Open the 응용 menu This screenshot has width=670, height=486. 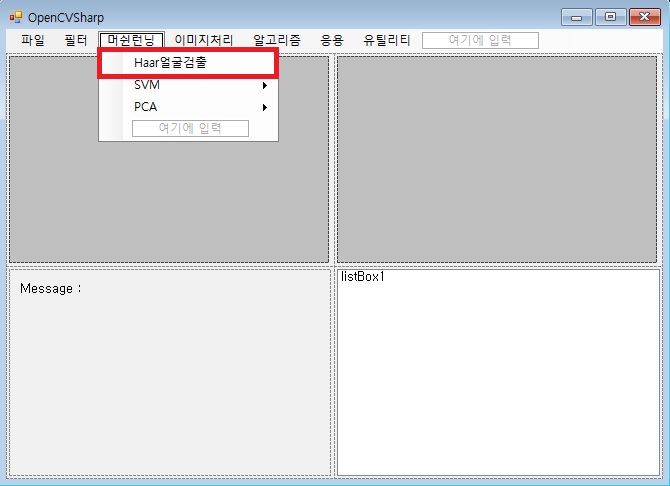point(332,40)
